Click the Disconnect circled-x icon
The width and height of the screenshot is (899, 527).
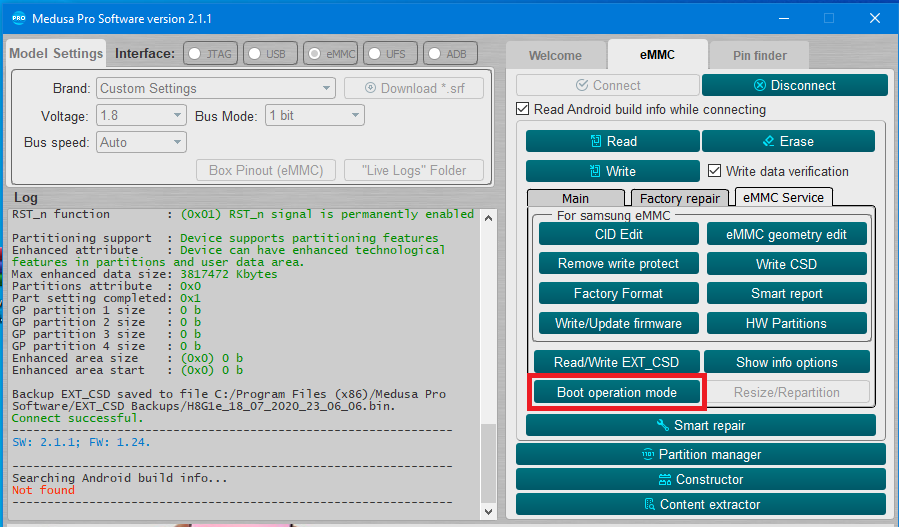[760, 85]
